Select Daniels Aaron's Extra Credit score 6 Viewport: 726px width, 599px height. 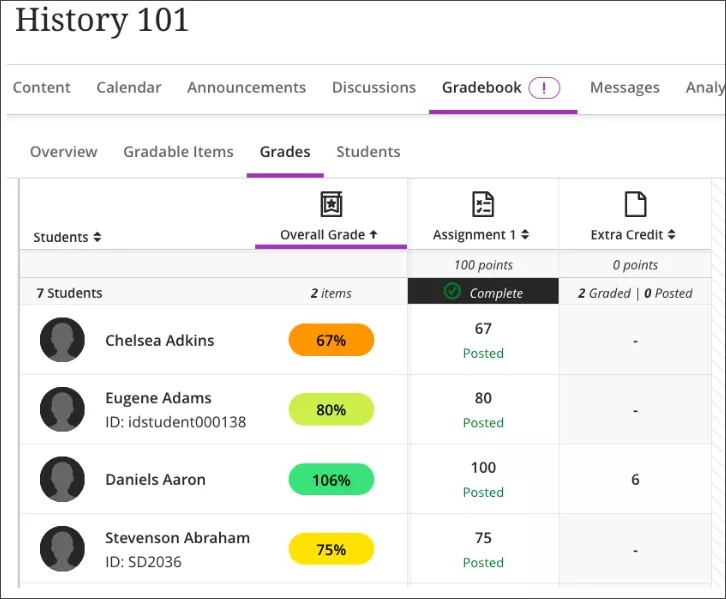[x=635, y=480]
